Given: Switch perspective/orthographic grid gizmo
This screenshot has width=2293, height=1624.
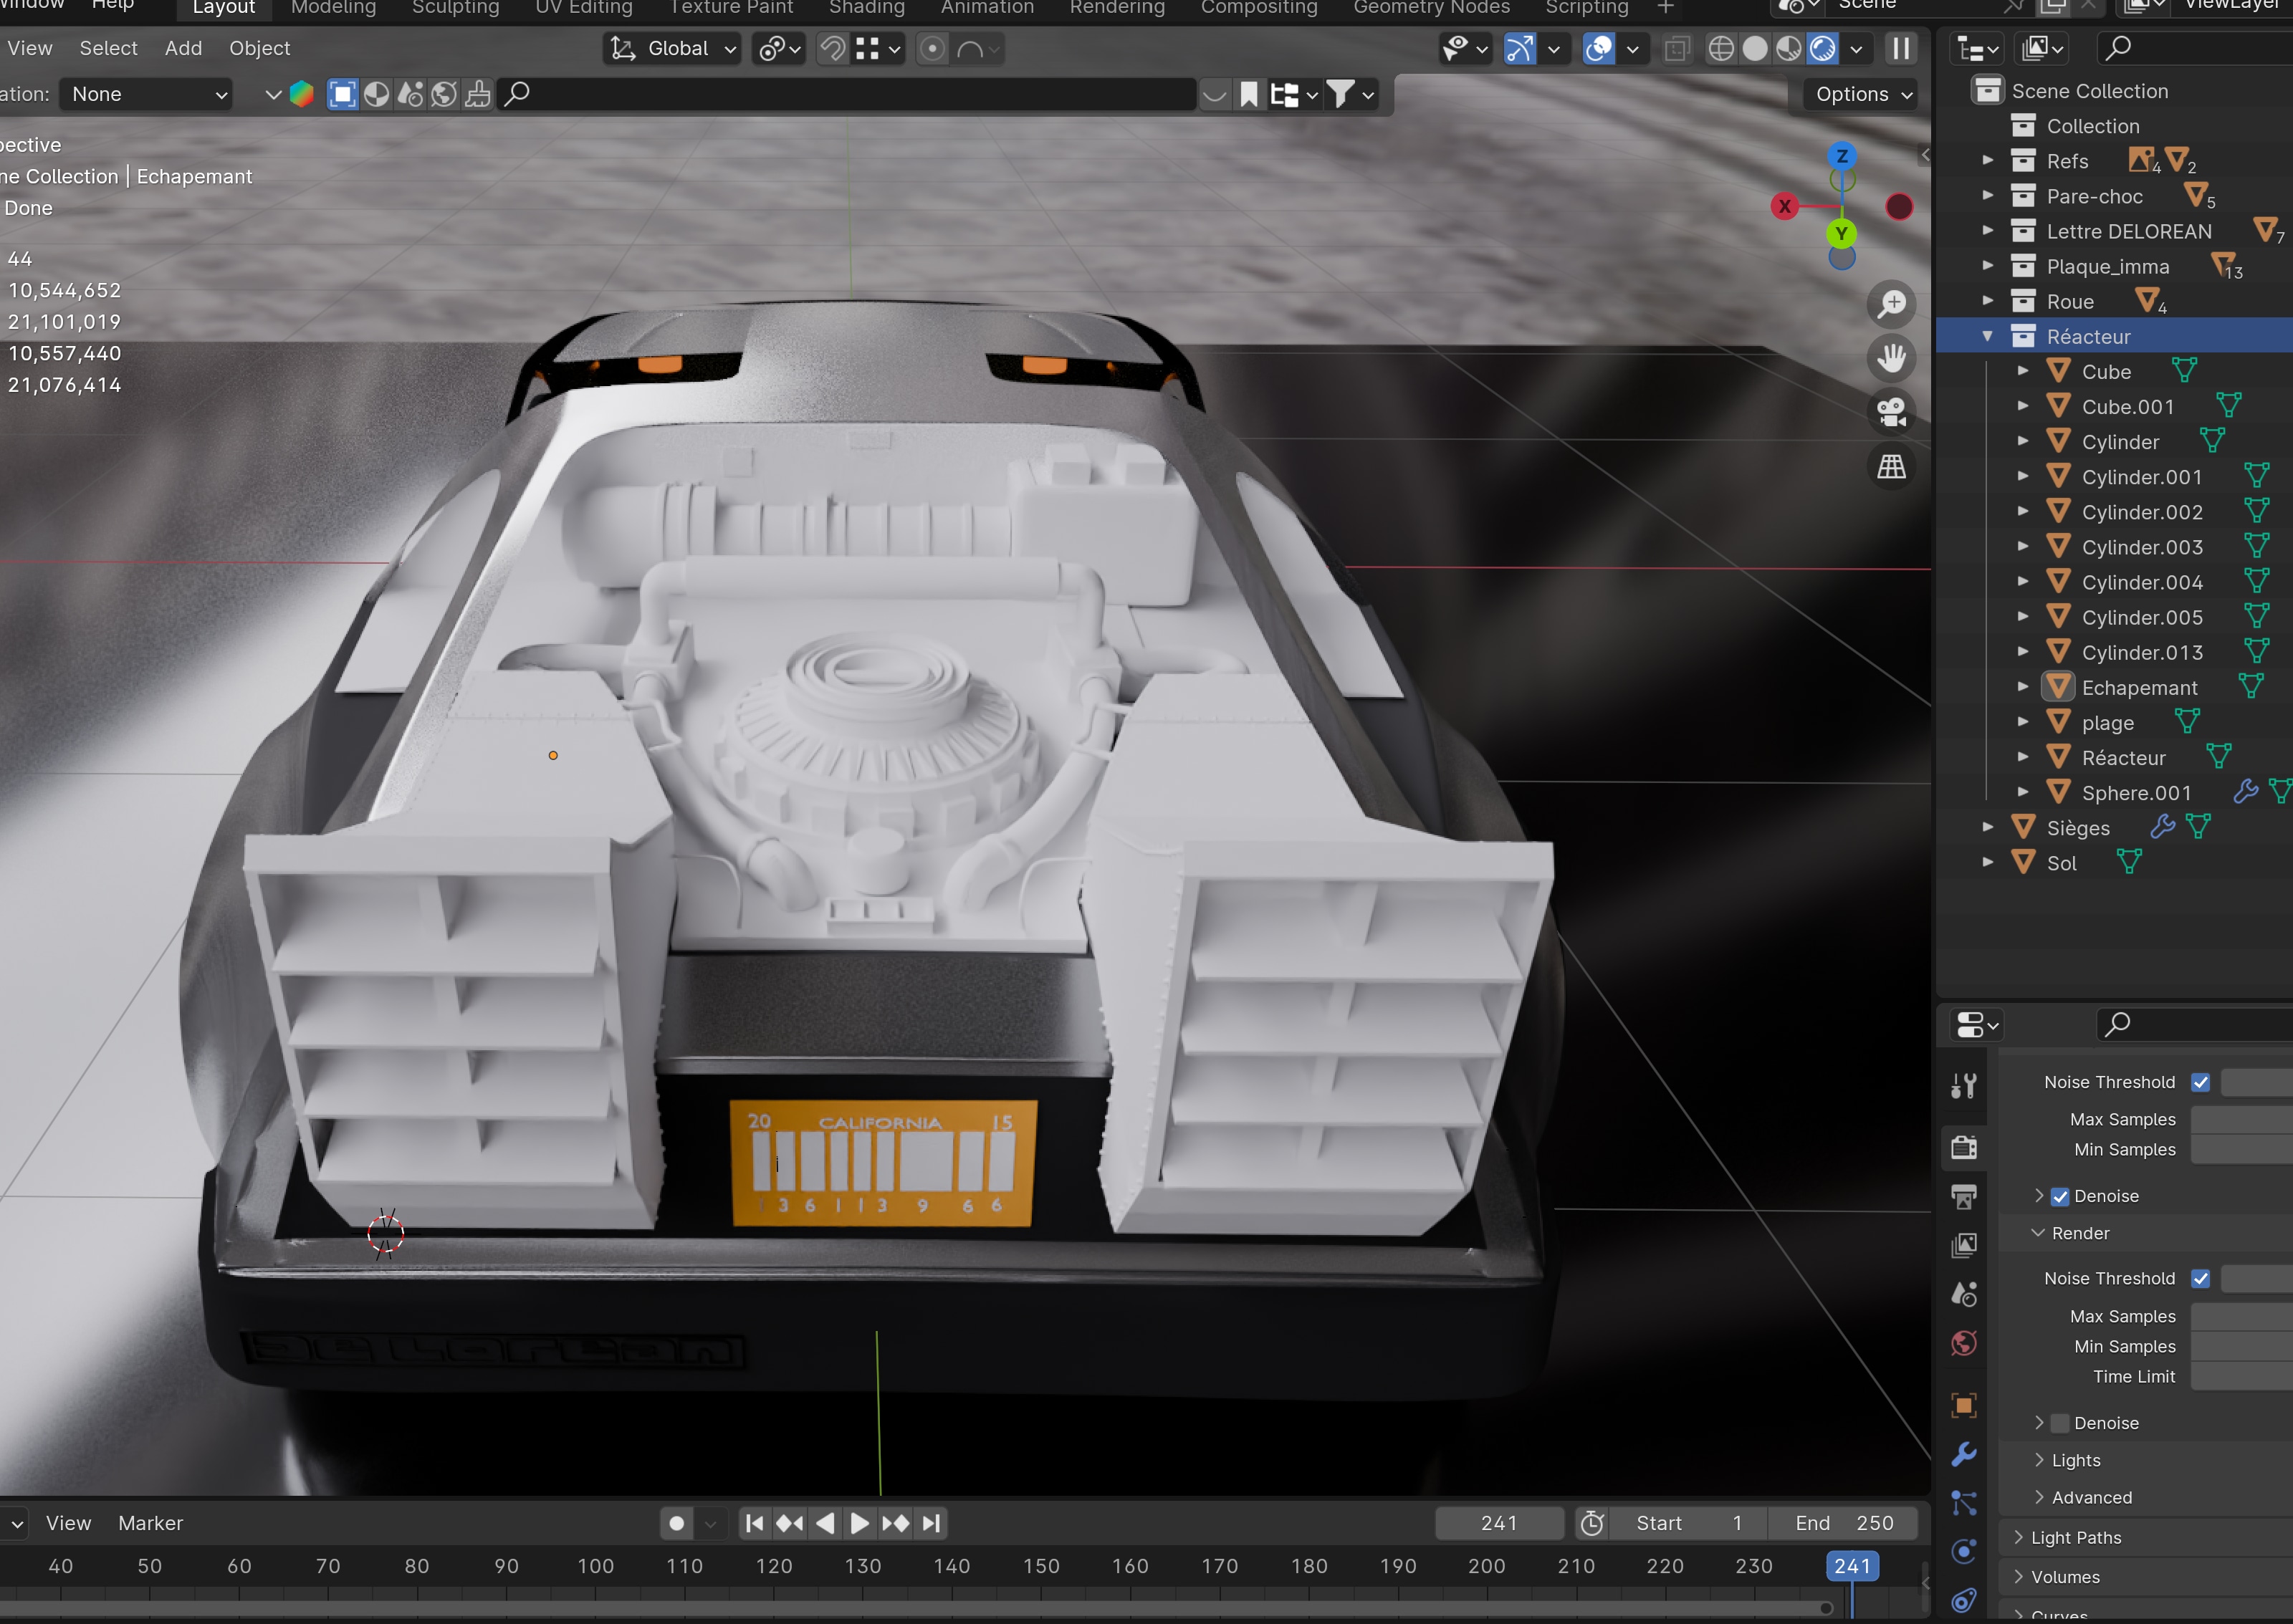Looking at the screenshot, I should [1891, 466].
